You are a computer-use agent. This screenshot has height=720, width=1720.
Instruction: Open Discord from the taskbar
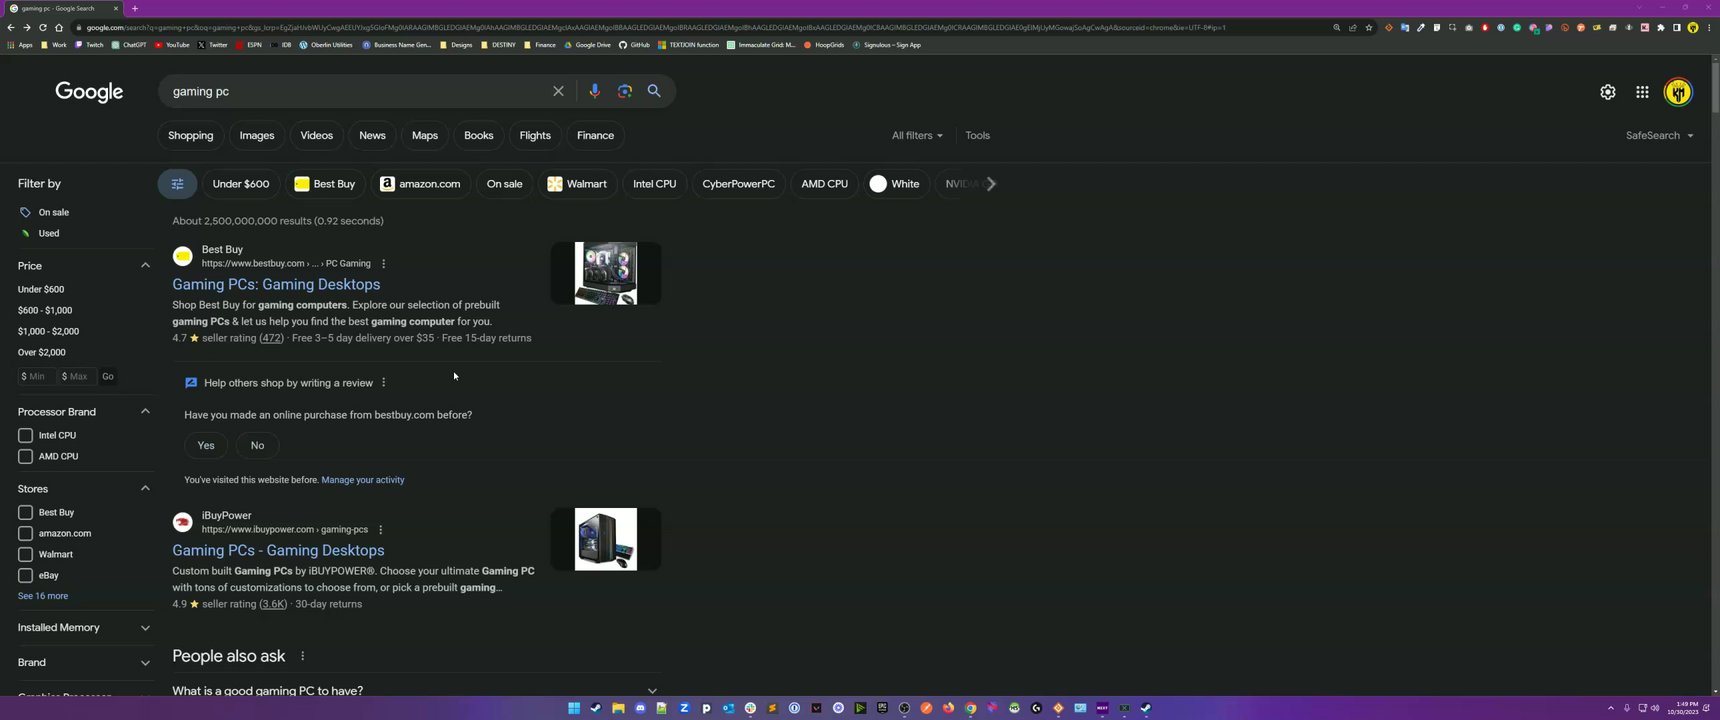point(640,708)
